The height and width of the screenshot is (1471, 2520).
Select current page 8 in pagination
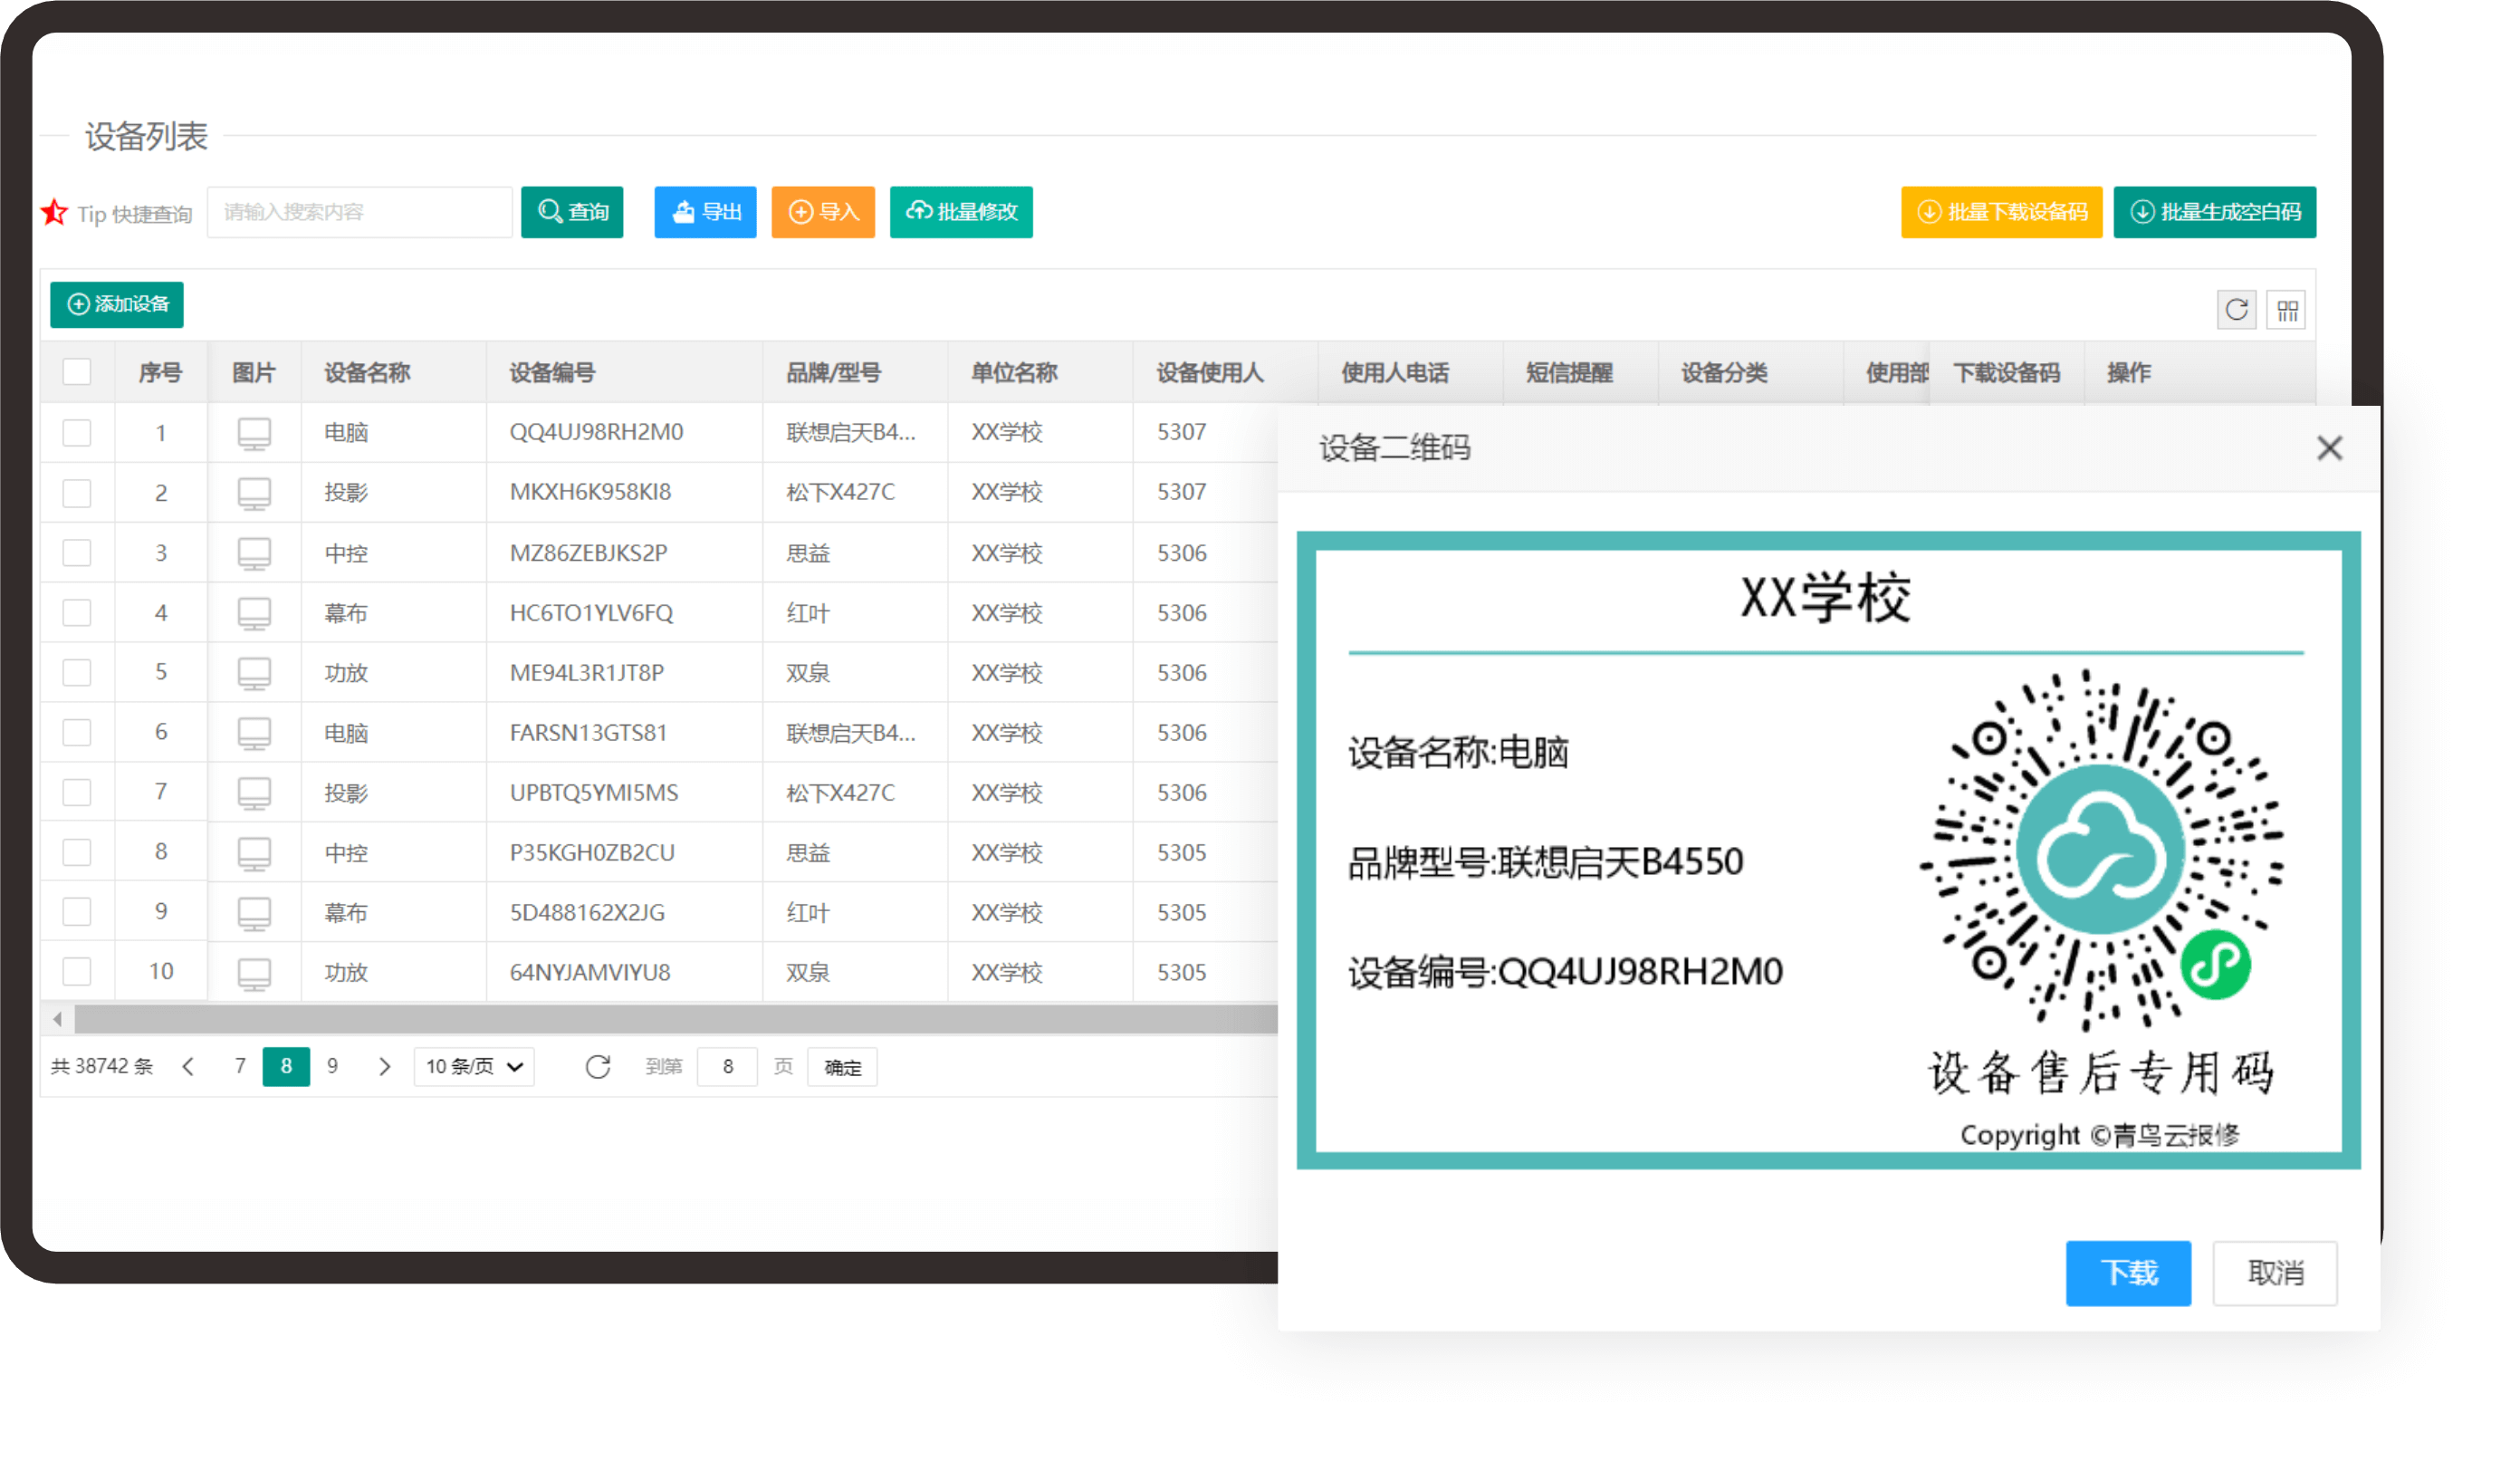[286, 1066]
